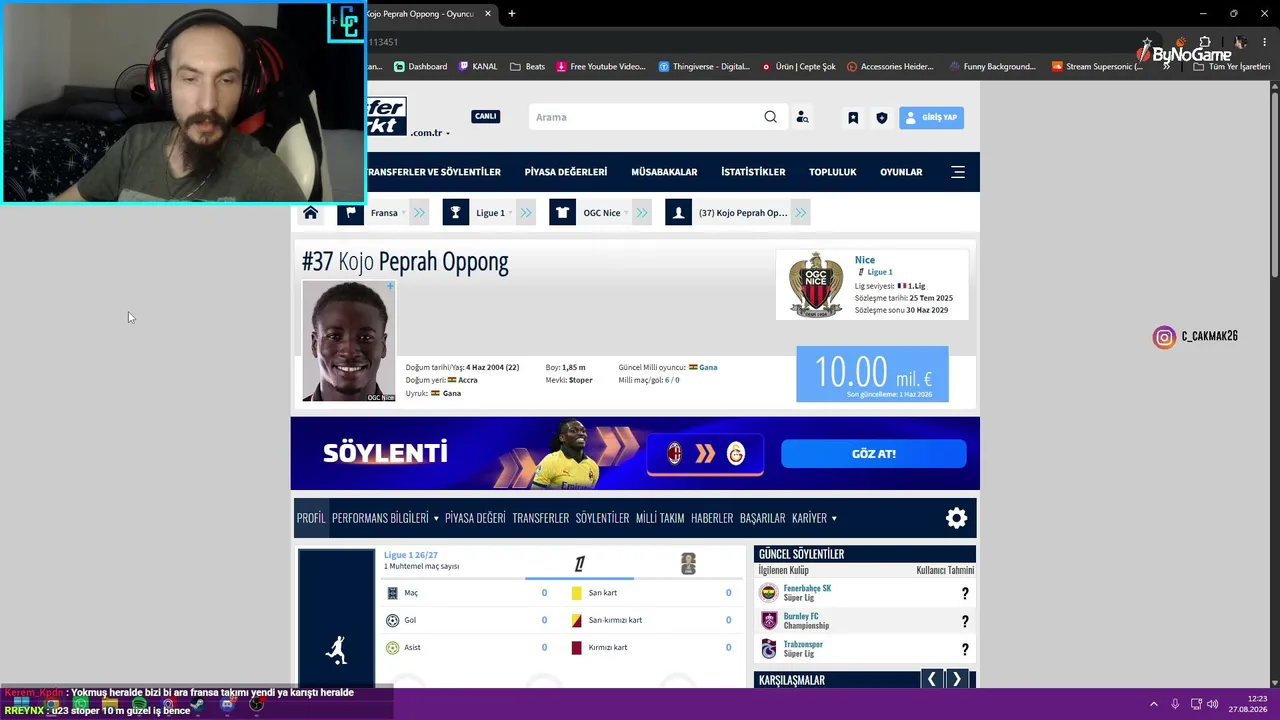Click the OGC Nice club crest

coord(816,285)
